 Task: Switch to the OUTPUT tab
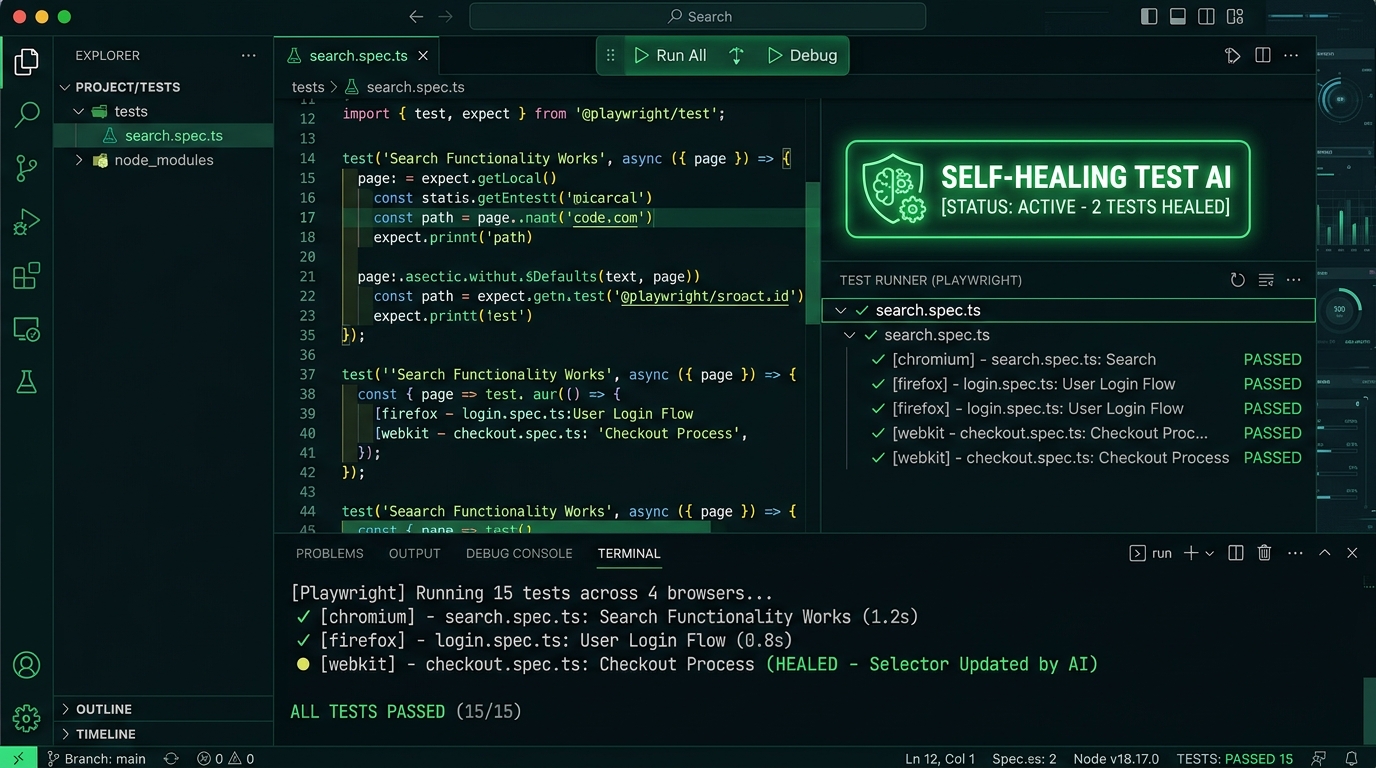(415, 553)
